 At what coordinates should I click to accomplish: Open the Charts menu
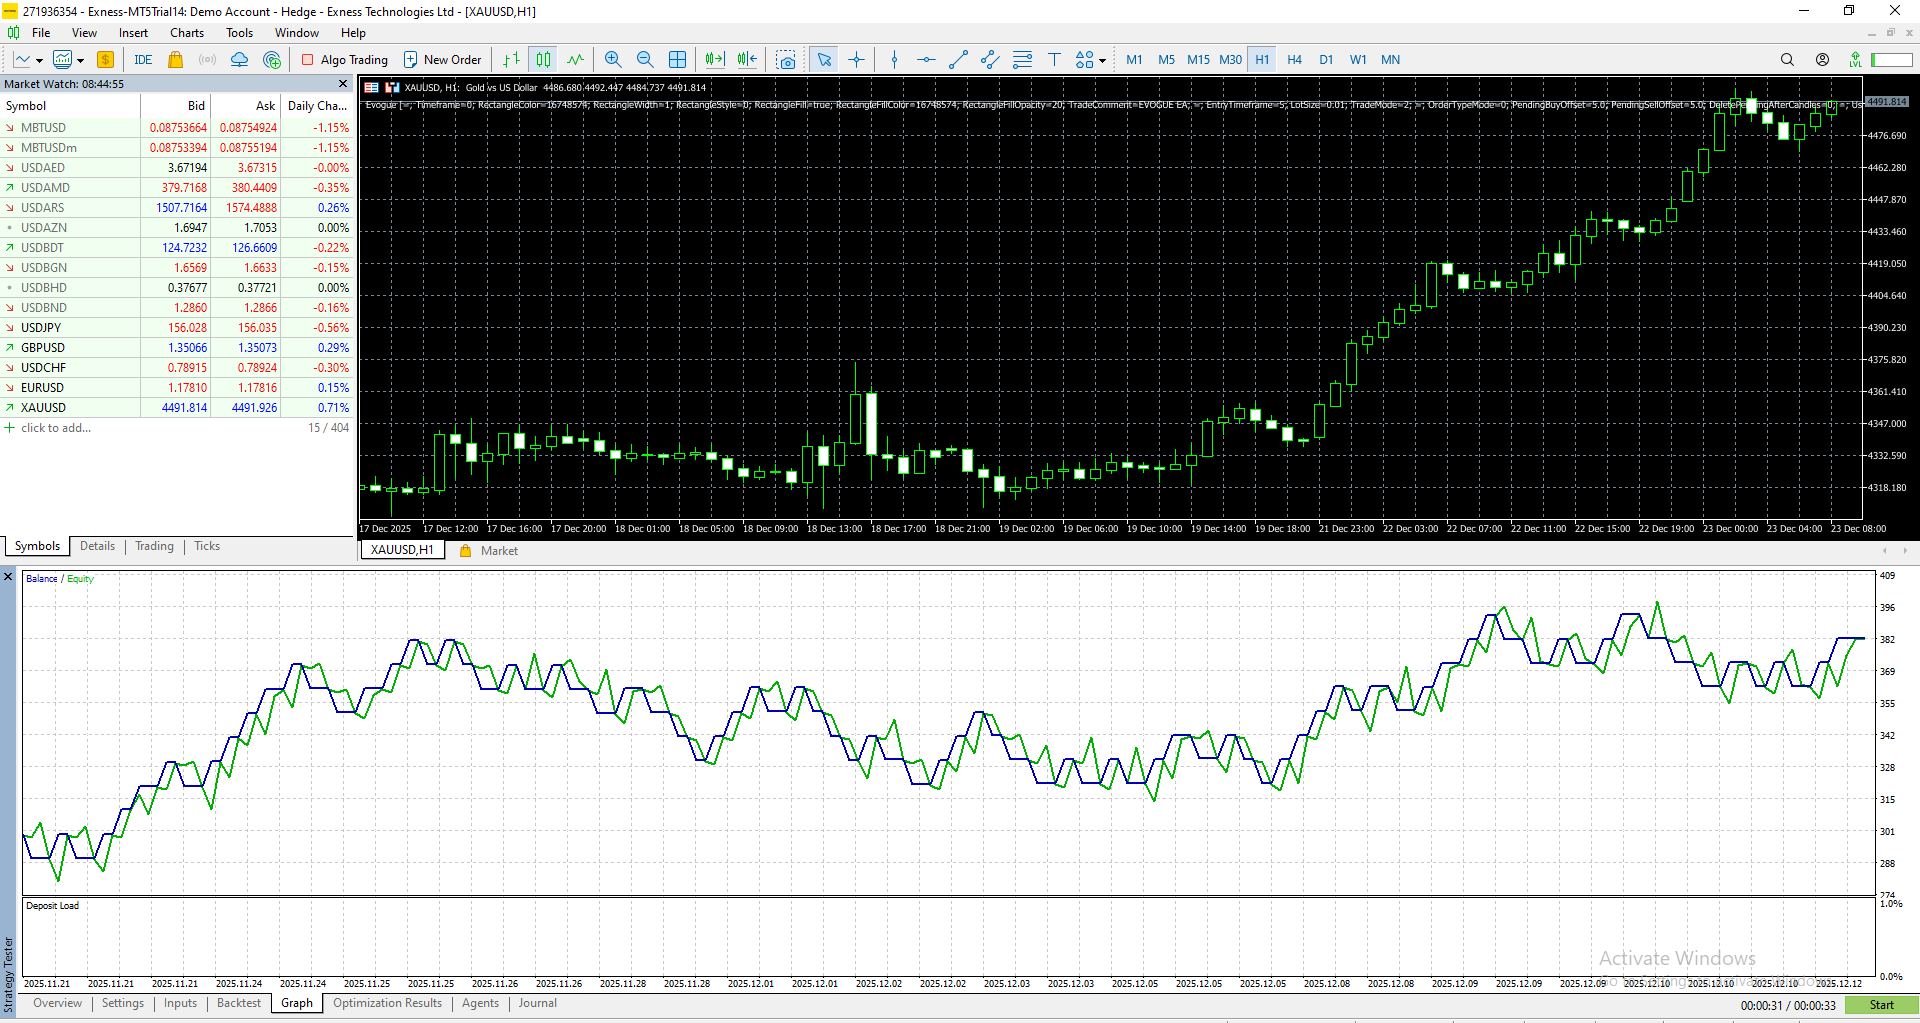click(186, 32)
